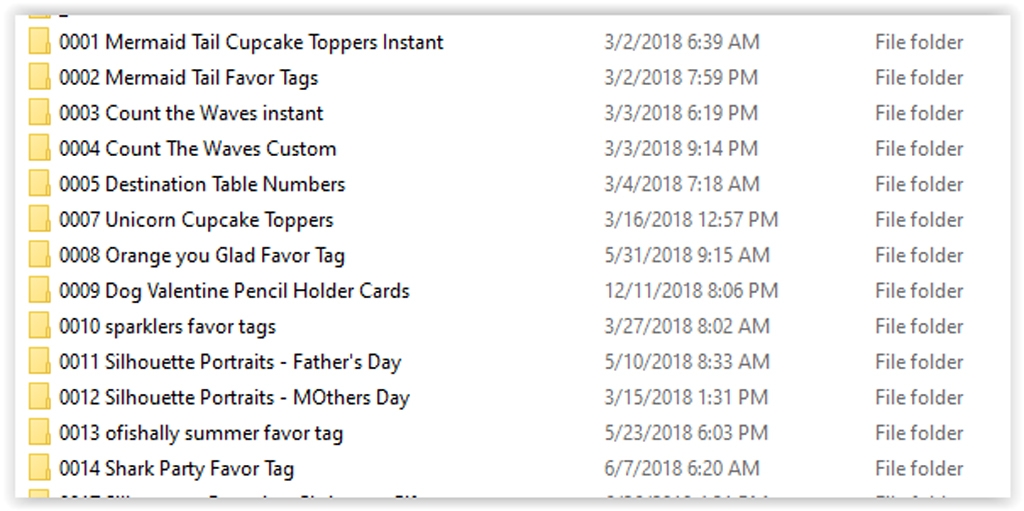Click the 12/11/2018 8:06 PM modified date

691,291
